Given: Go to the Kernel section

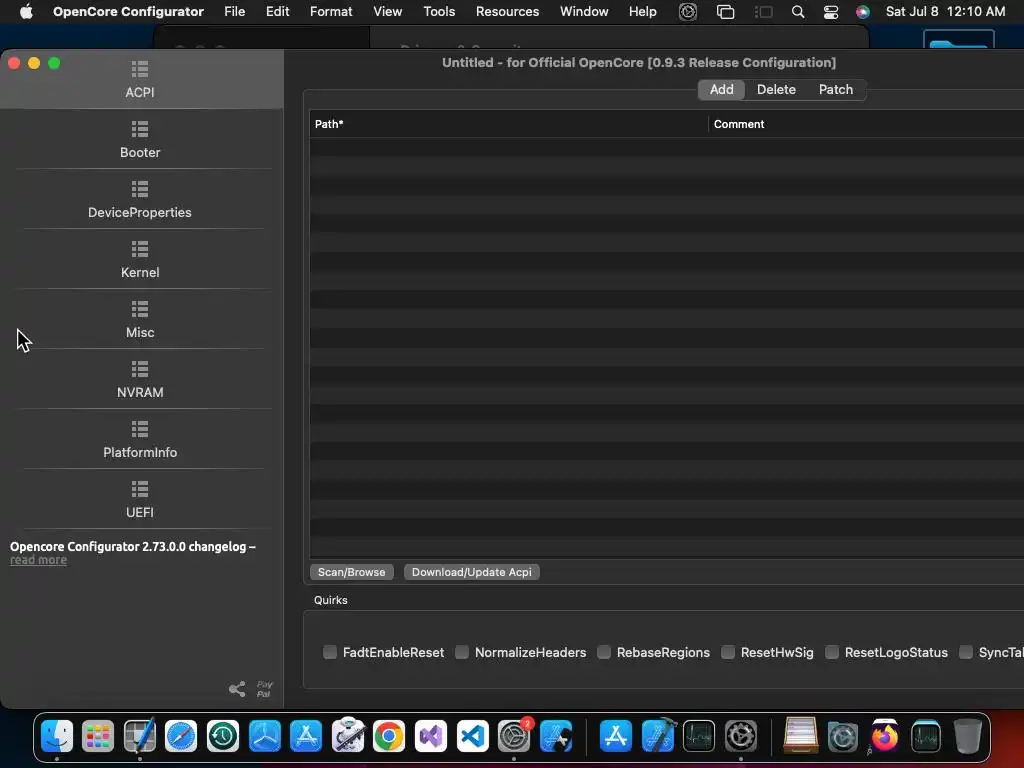Looking at the screenshot, I should tap(140, 259).
